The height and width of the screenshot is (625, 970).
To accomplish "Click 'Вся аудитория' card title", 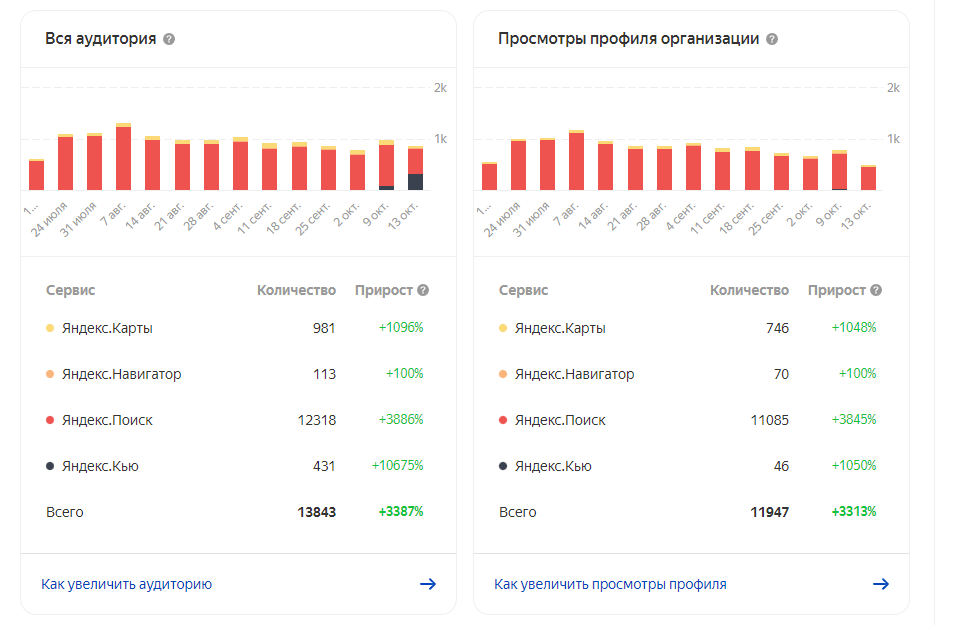I will [100, 38].
